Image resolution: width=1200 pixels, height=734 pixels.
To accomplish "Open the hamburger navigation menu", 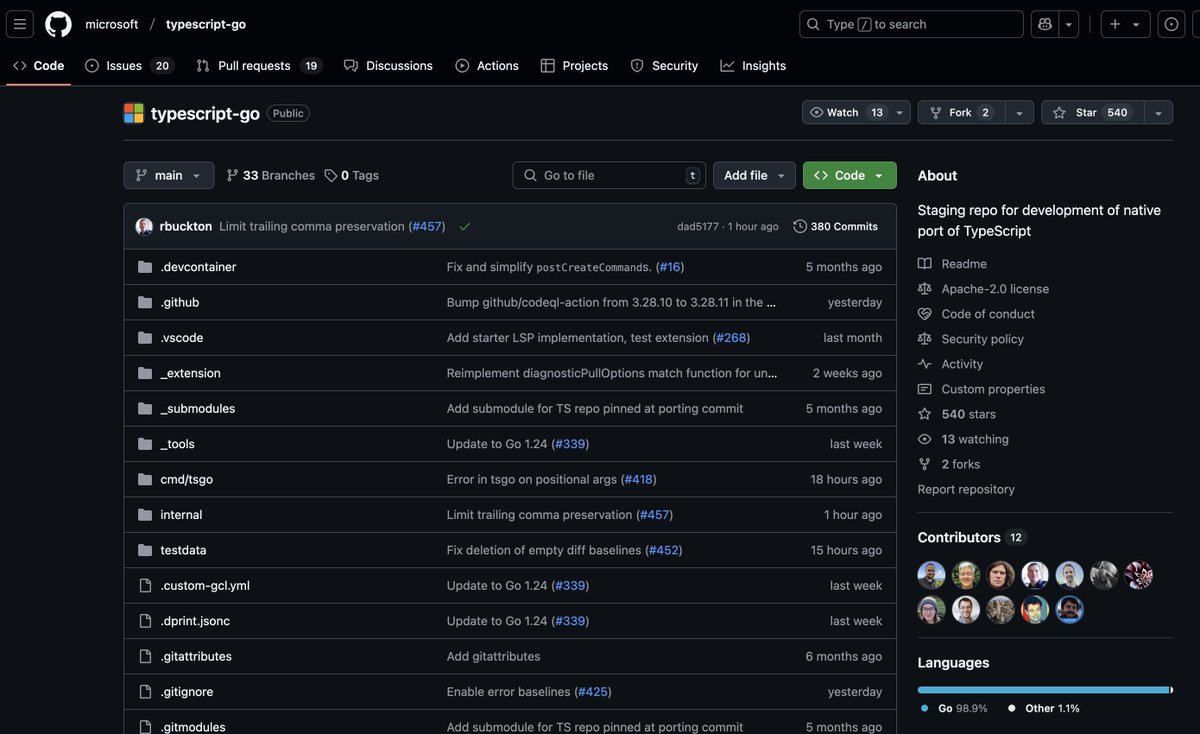I will pyautogui.click(x=21, y=24).
